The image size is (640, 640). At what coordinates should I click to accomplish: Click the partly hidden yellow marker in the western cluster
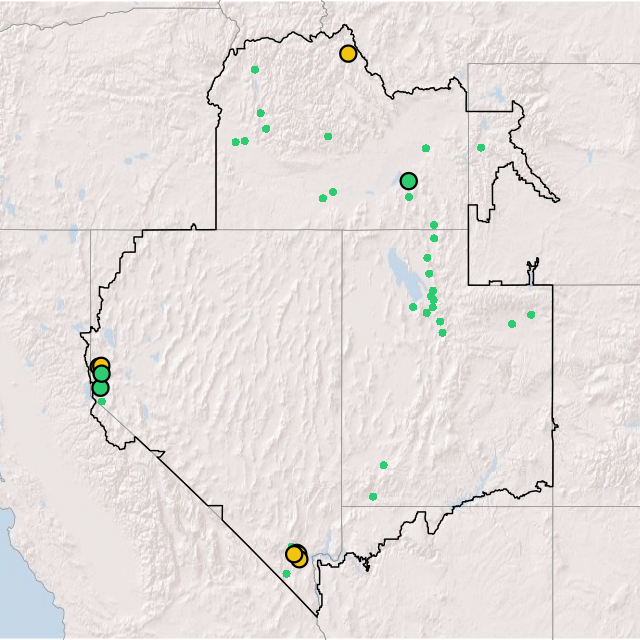point(100,362)
